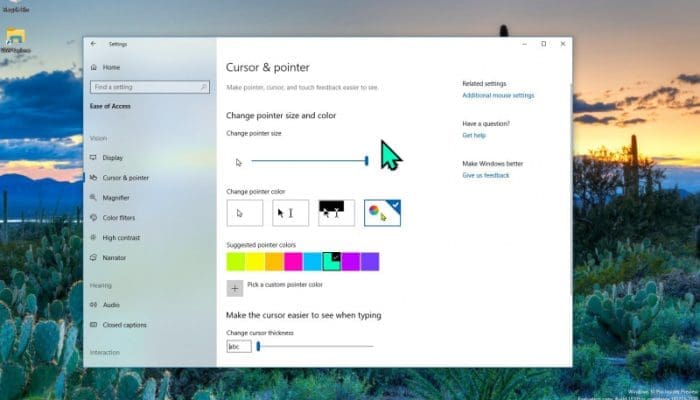The height and width of the screenshot is (400, 700).
Task: Open the Give us feedback link
Action: 486,175
